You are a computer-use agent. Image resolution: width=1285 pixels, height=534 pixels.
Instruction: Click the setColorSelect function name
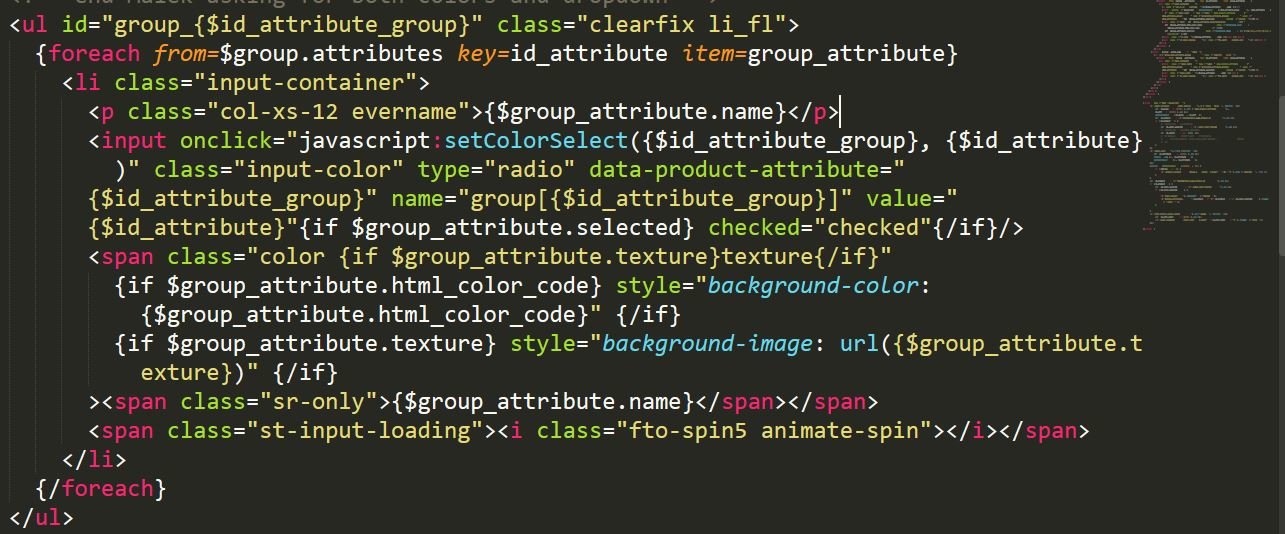[537, 140]
